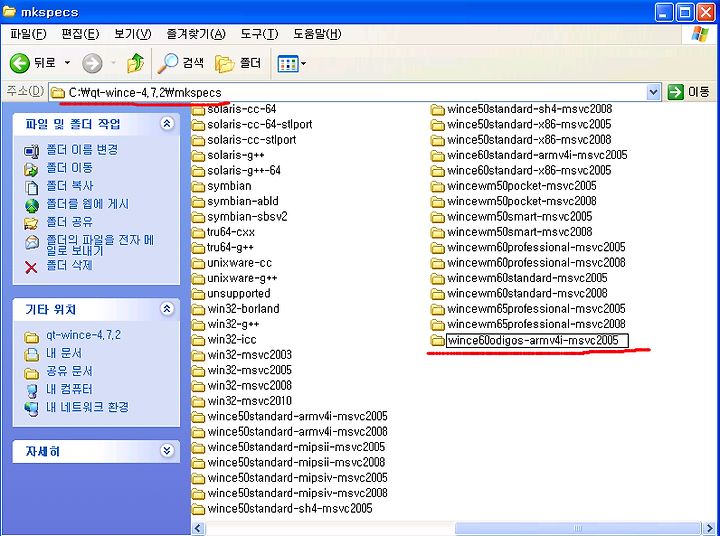Expand the address bar dropdown arrow
The width and height of the screenshot is (720, 536).
tap(653, 92)
